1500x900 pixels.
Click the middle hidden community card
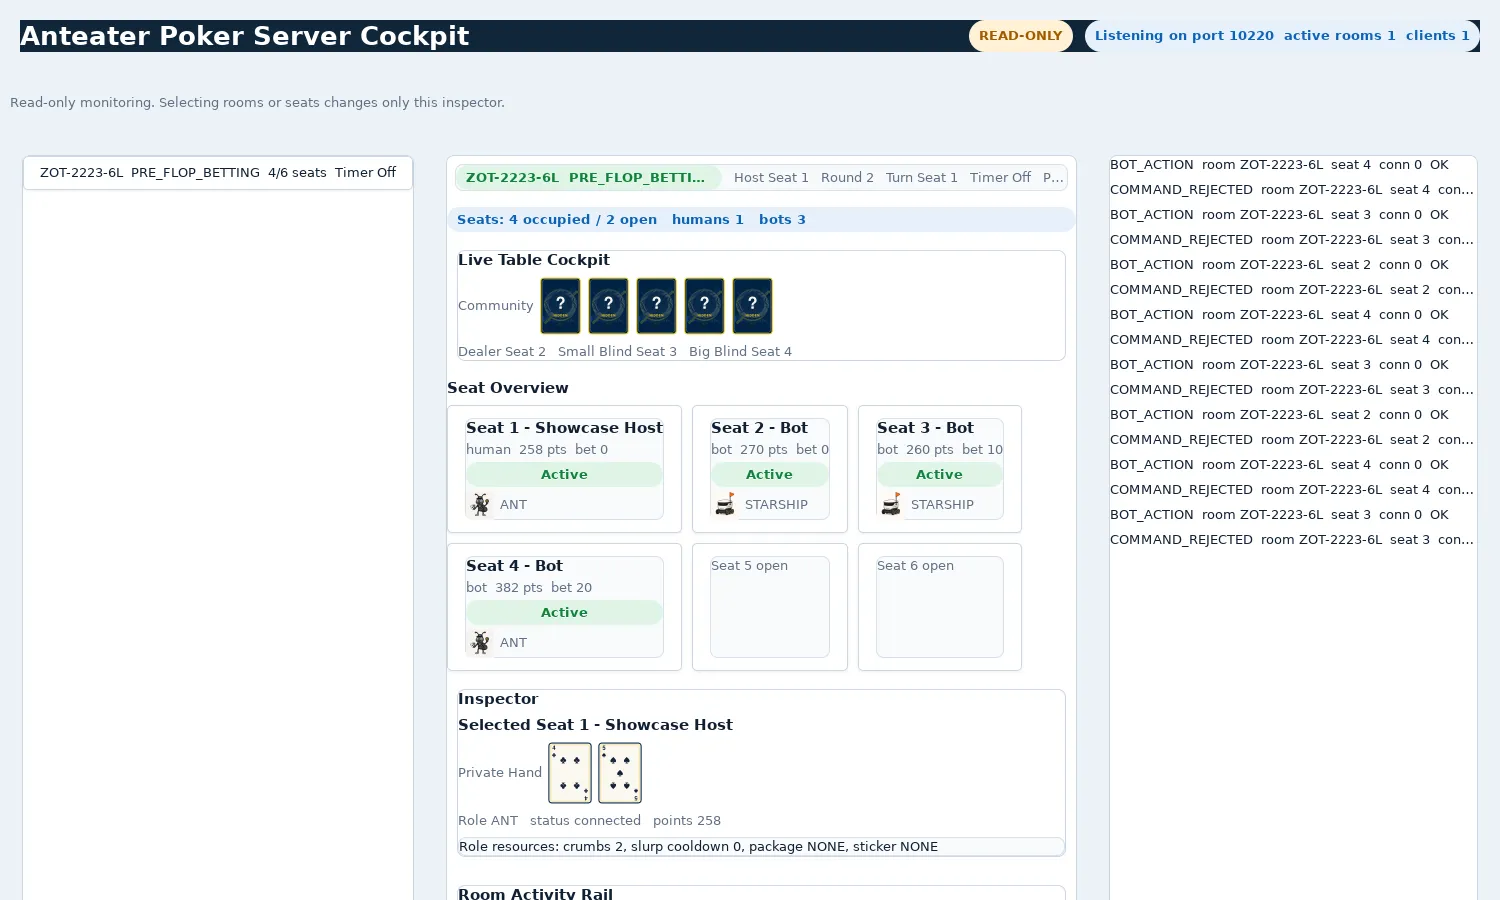click(656, 305)
